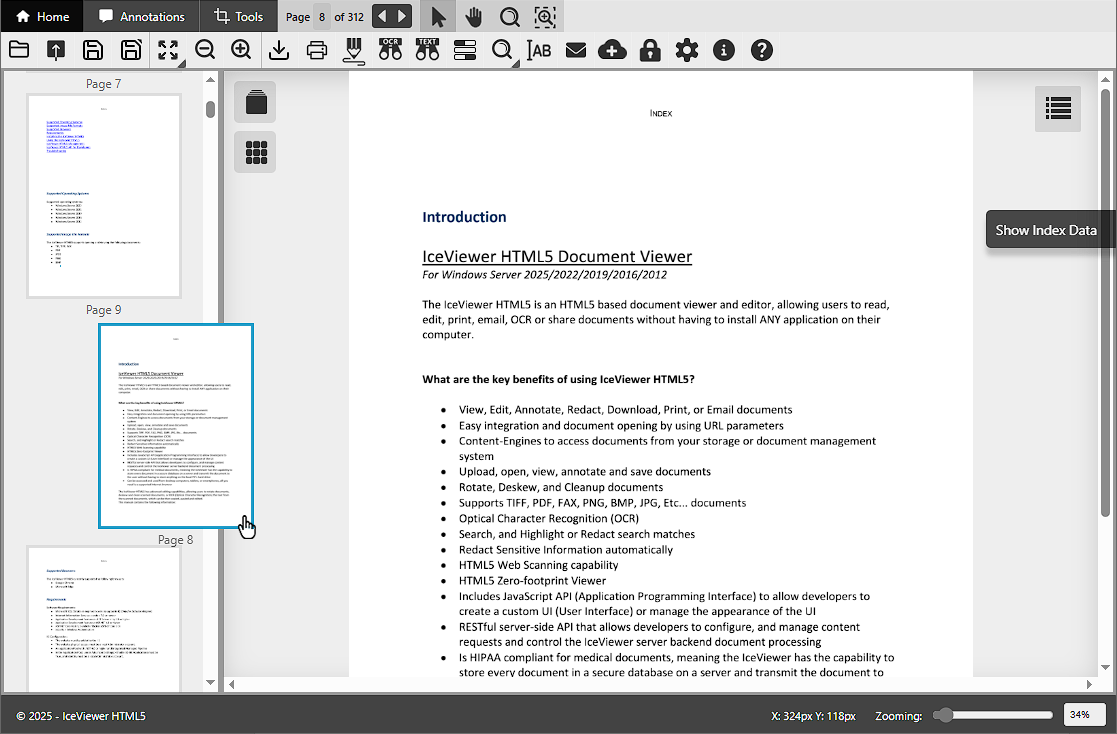Select the hand pan tool
Screen dimensions: 1117x734
pyautogui.click(x=474, y=16)
